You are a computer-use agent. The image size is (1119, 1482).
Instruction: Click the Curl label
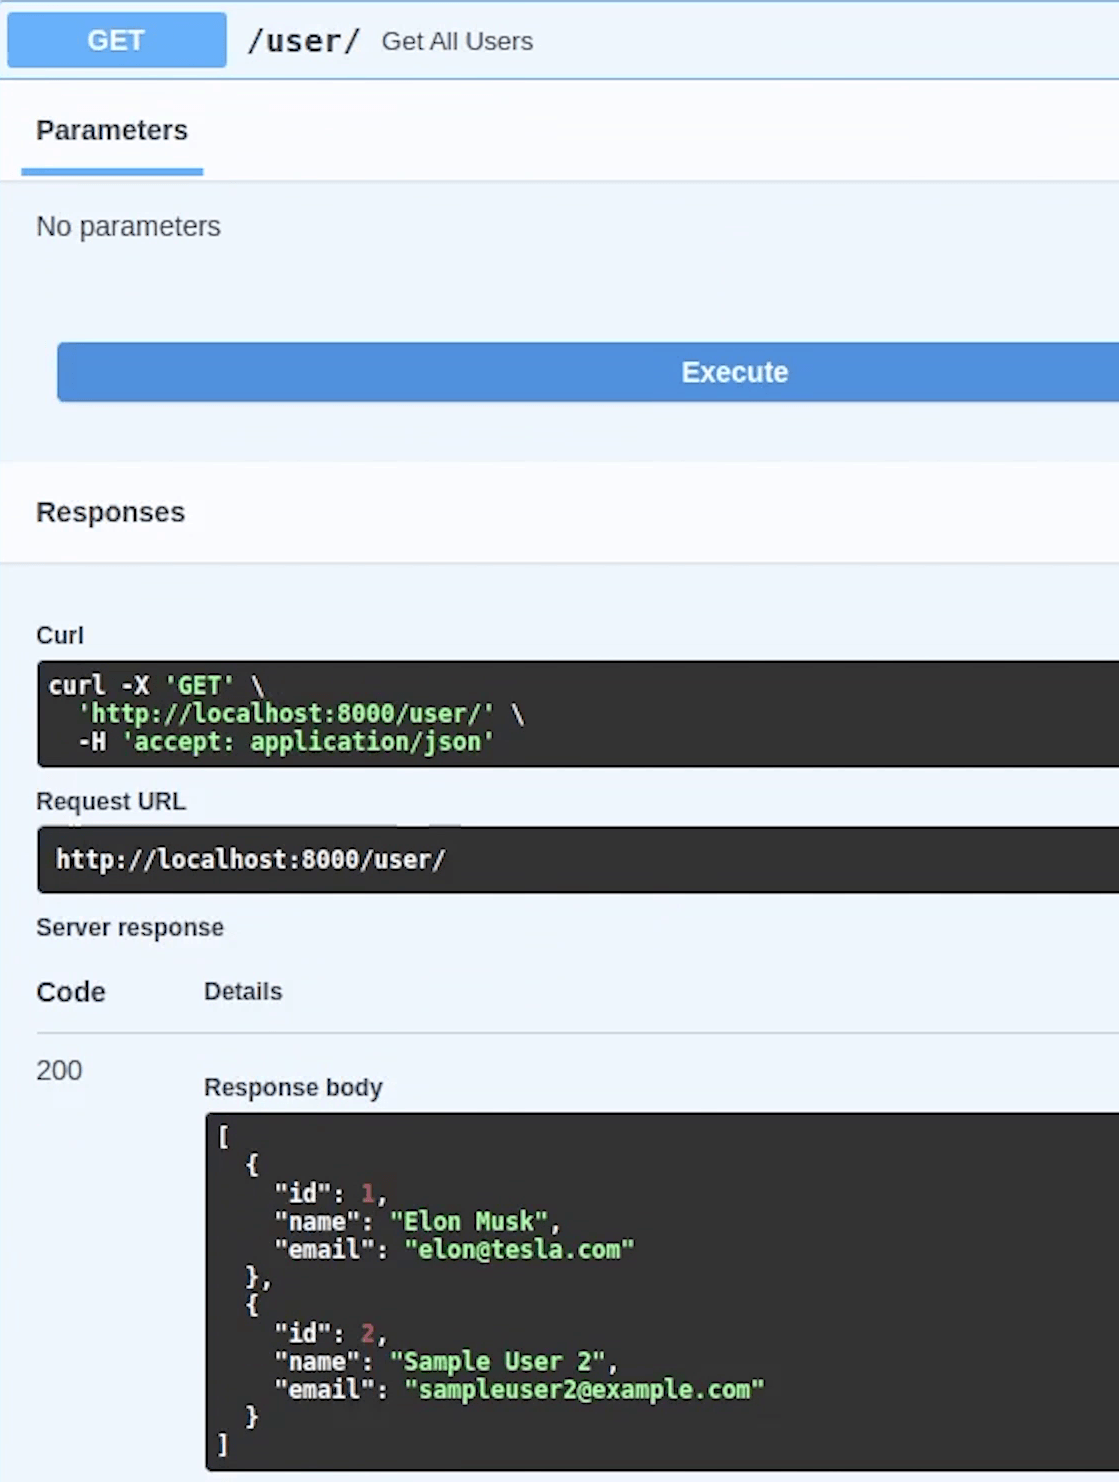(x=60, y=635)
